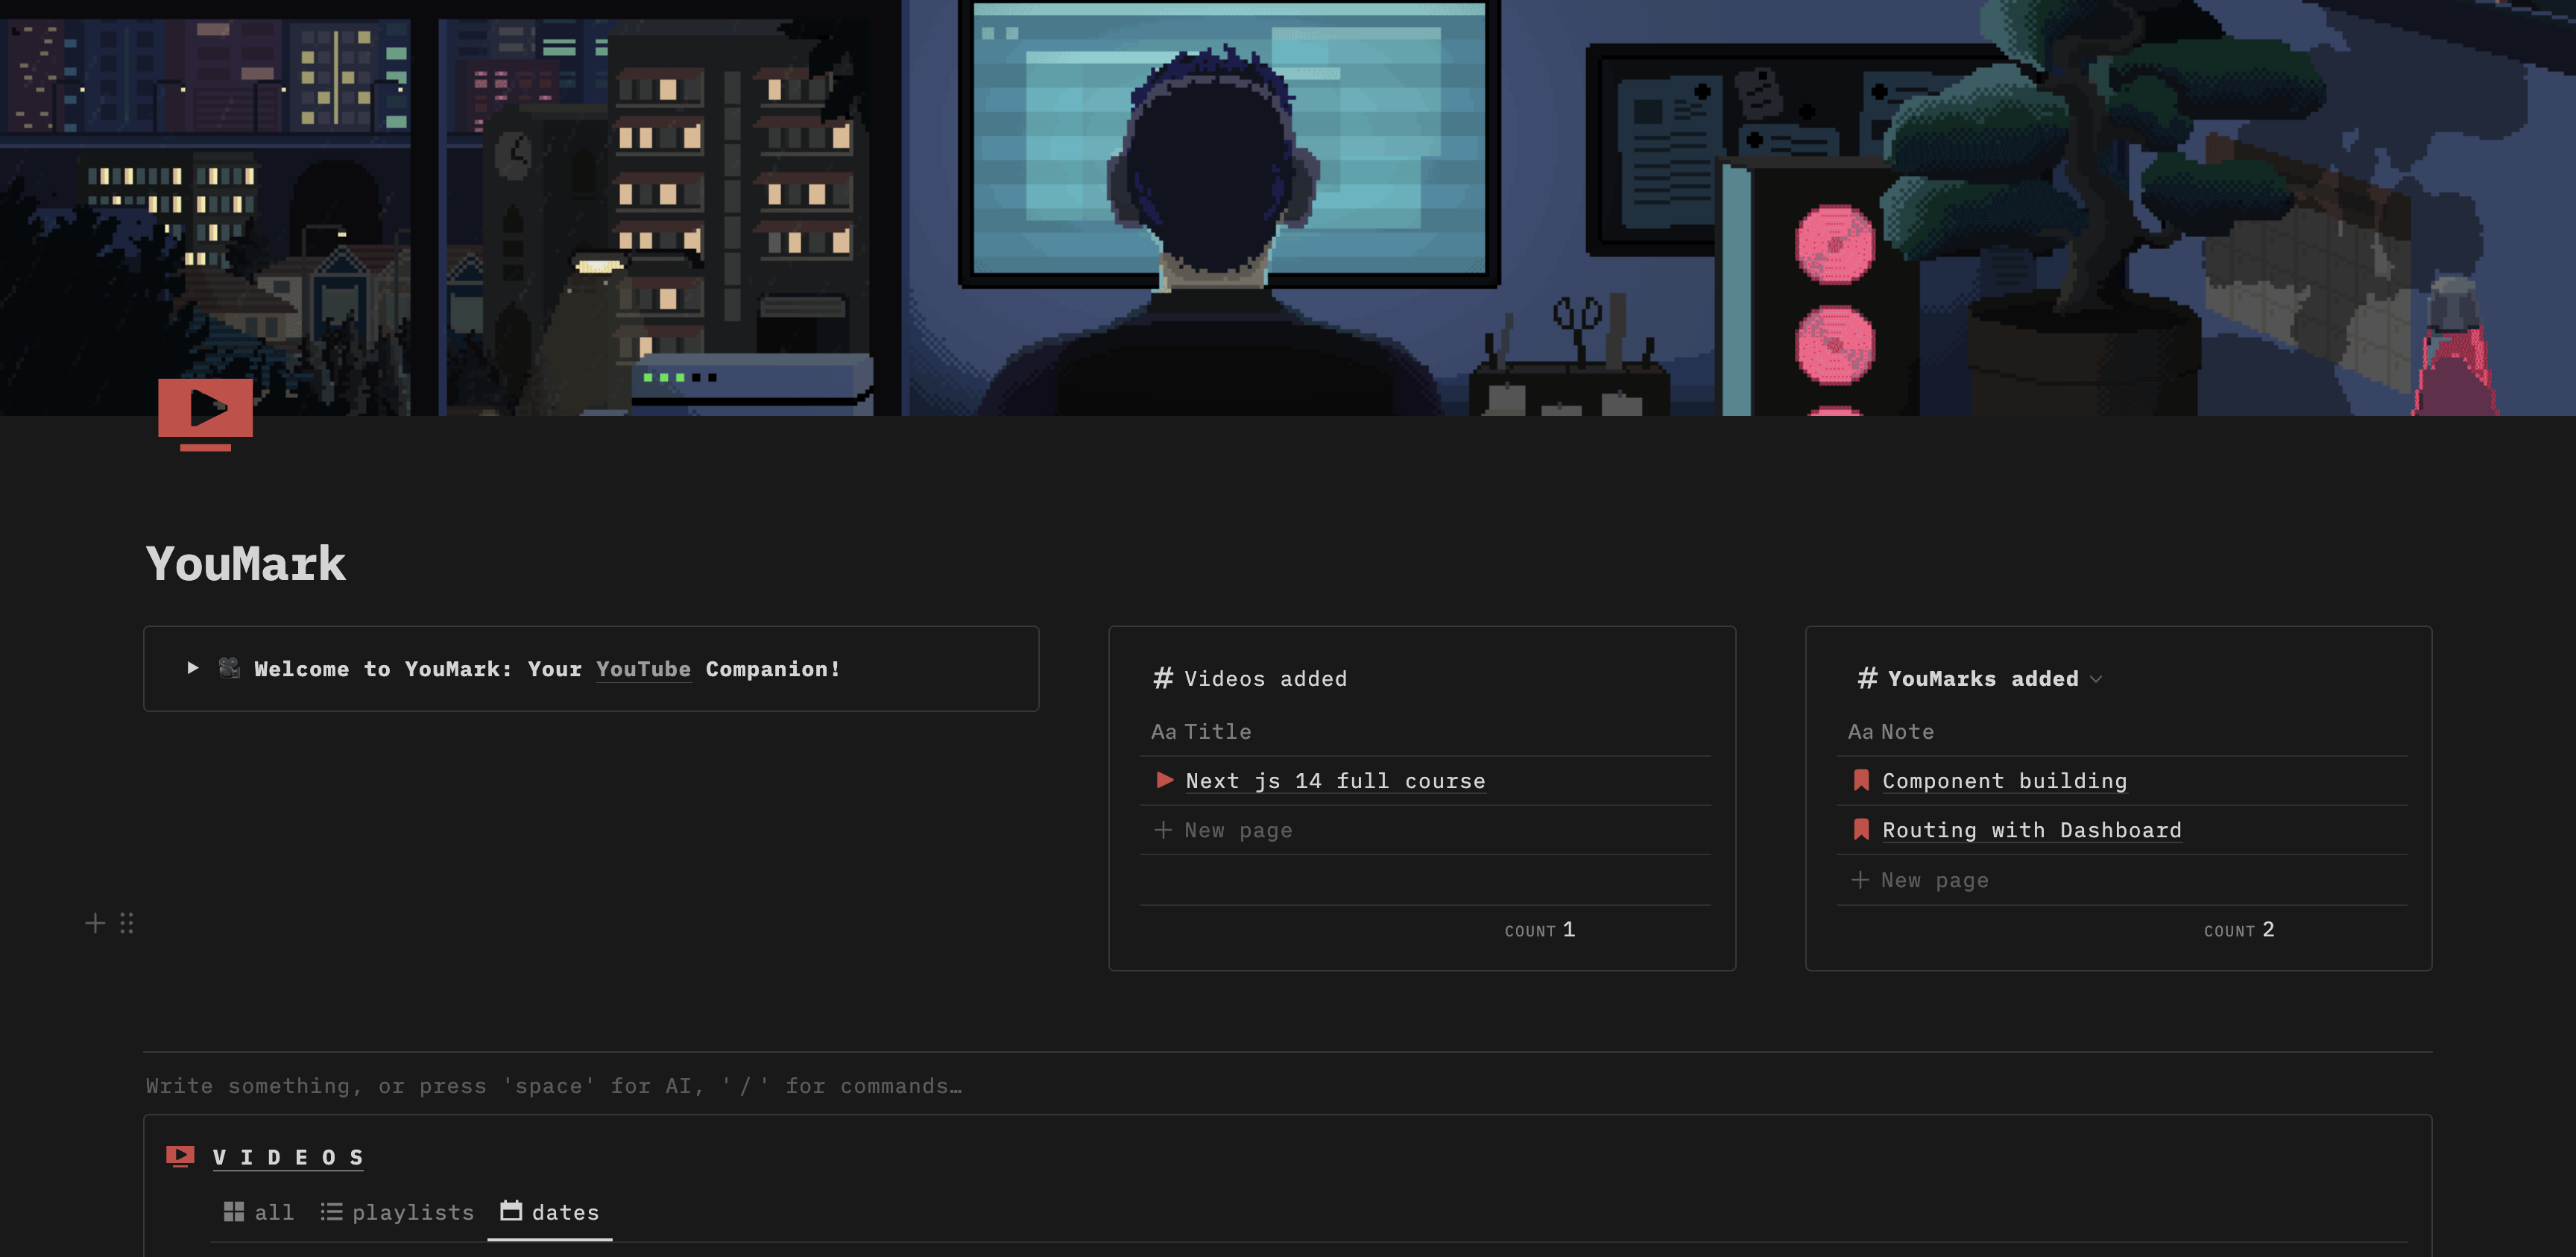Select the dates view tab
Image resolution: width=2576 pixels, height=1257 pixels.
[550, 1212]
